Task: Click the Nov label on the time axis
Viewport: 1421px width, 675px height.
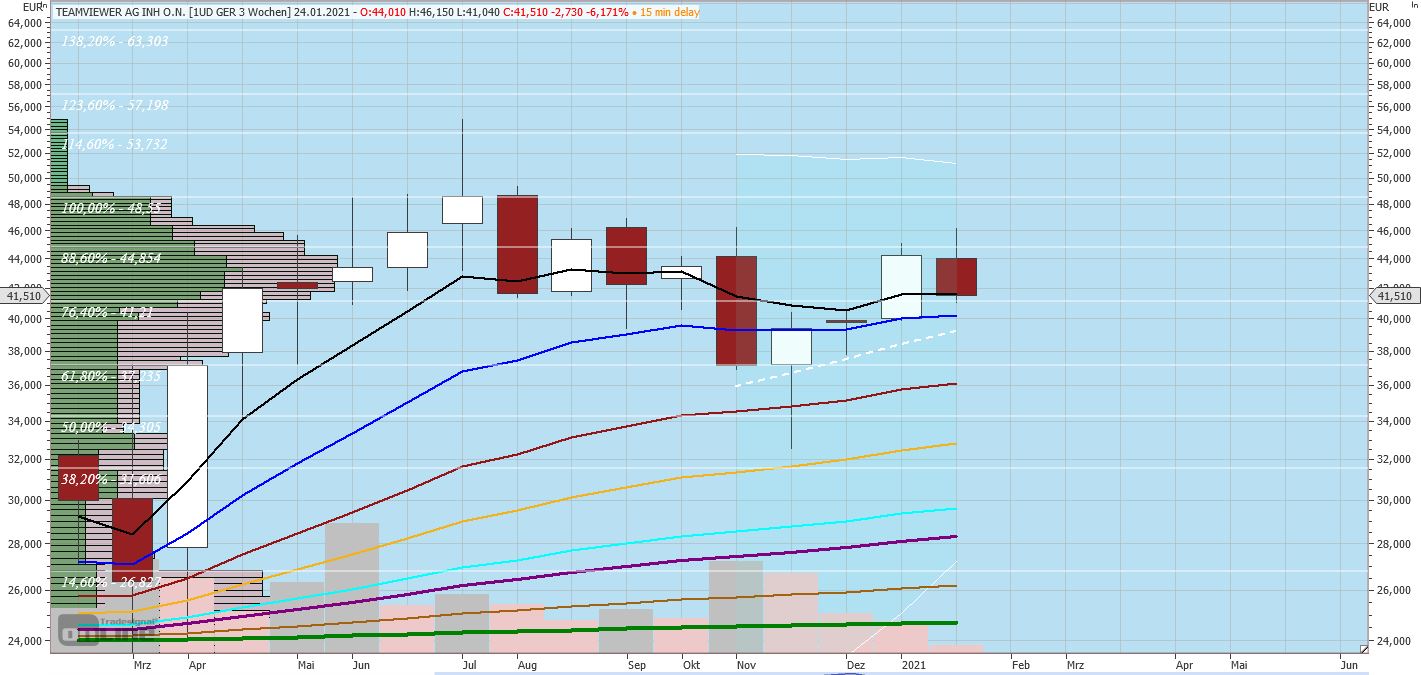Action: pos(745,664)
